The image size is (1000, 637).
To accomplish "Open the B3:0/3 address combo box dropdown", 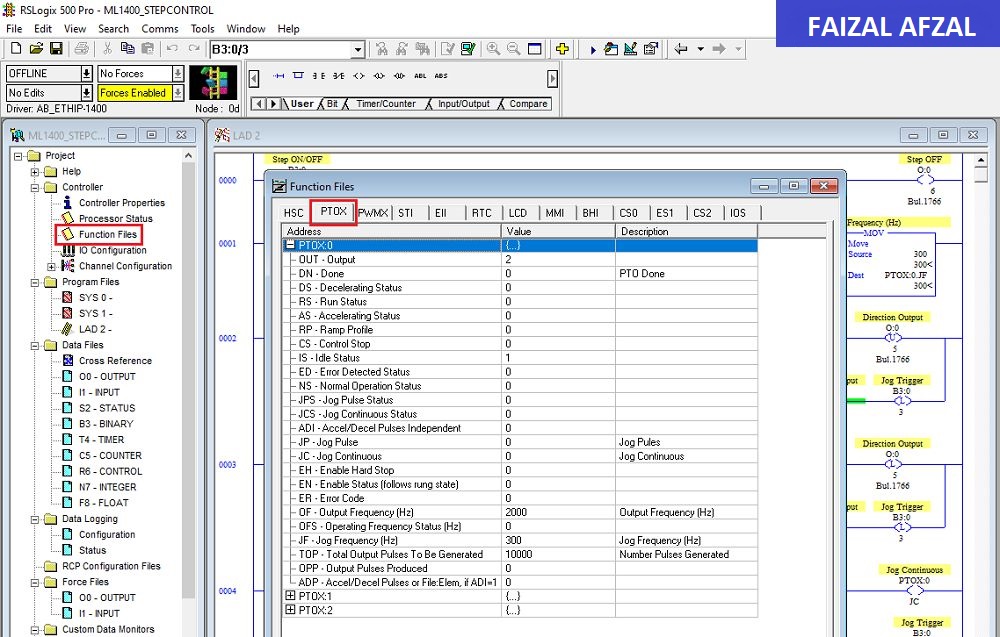I will [358, 49].
